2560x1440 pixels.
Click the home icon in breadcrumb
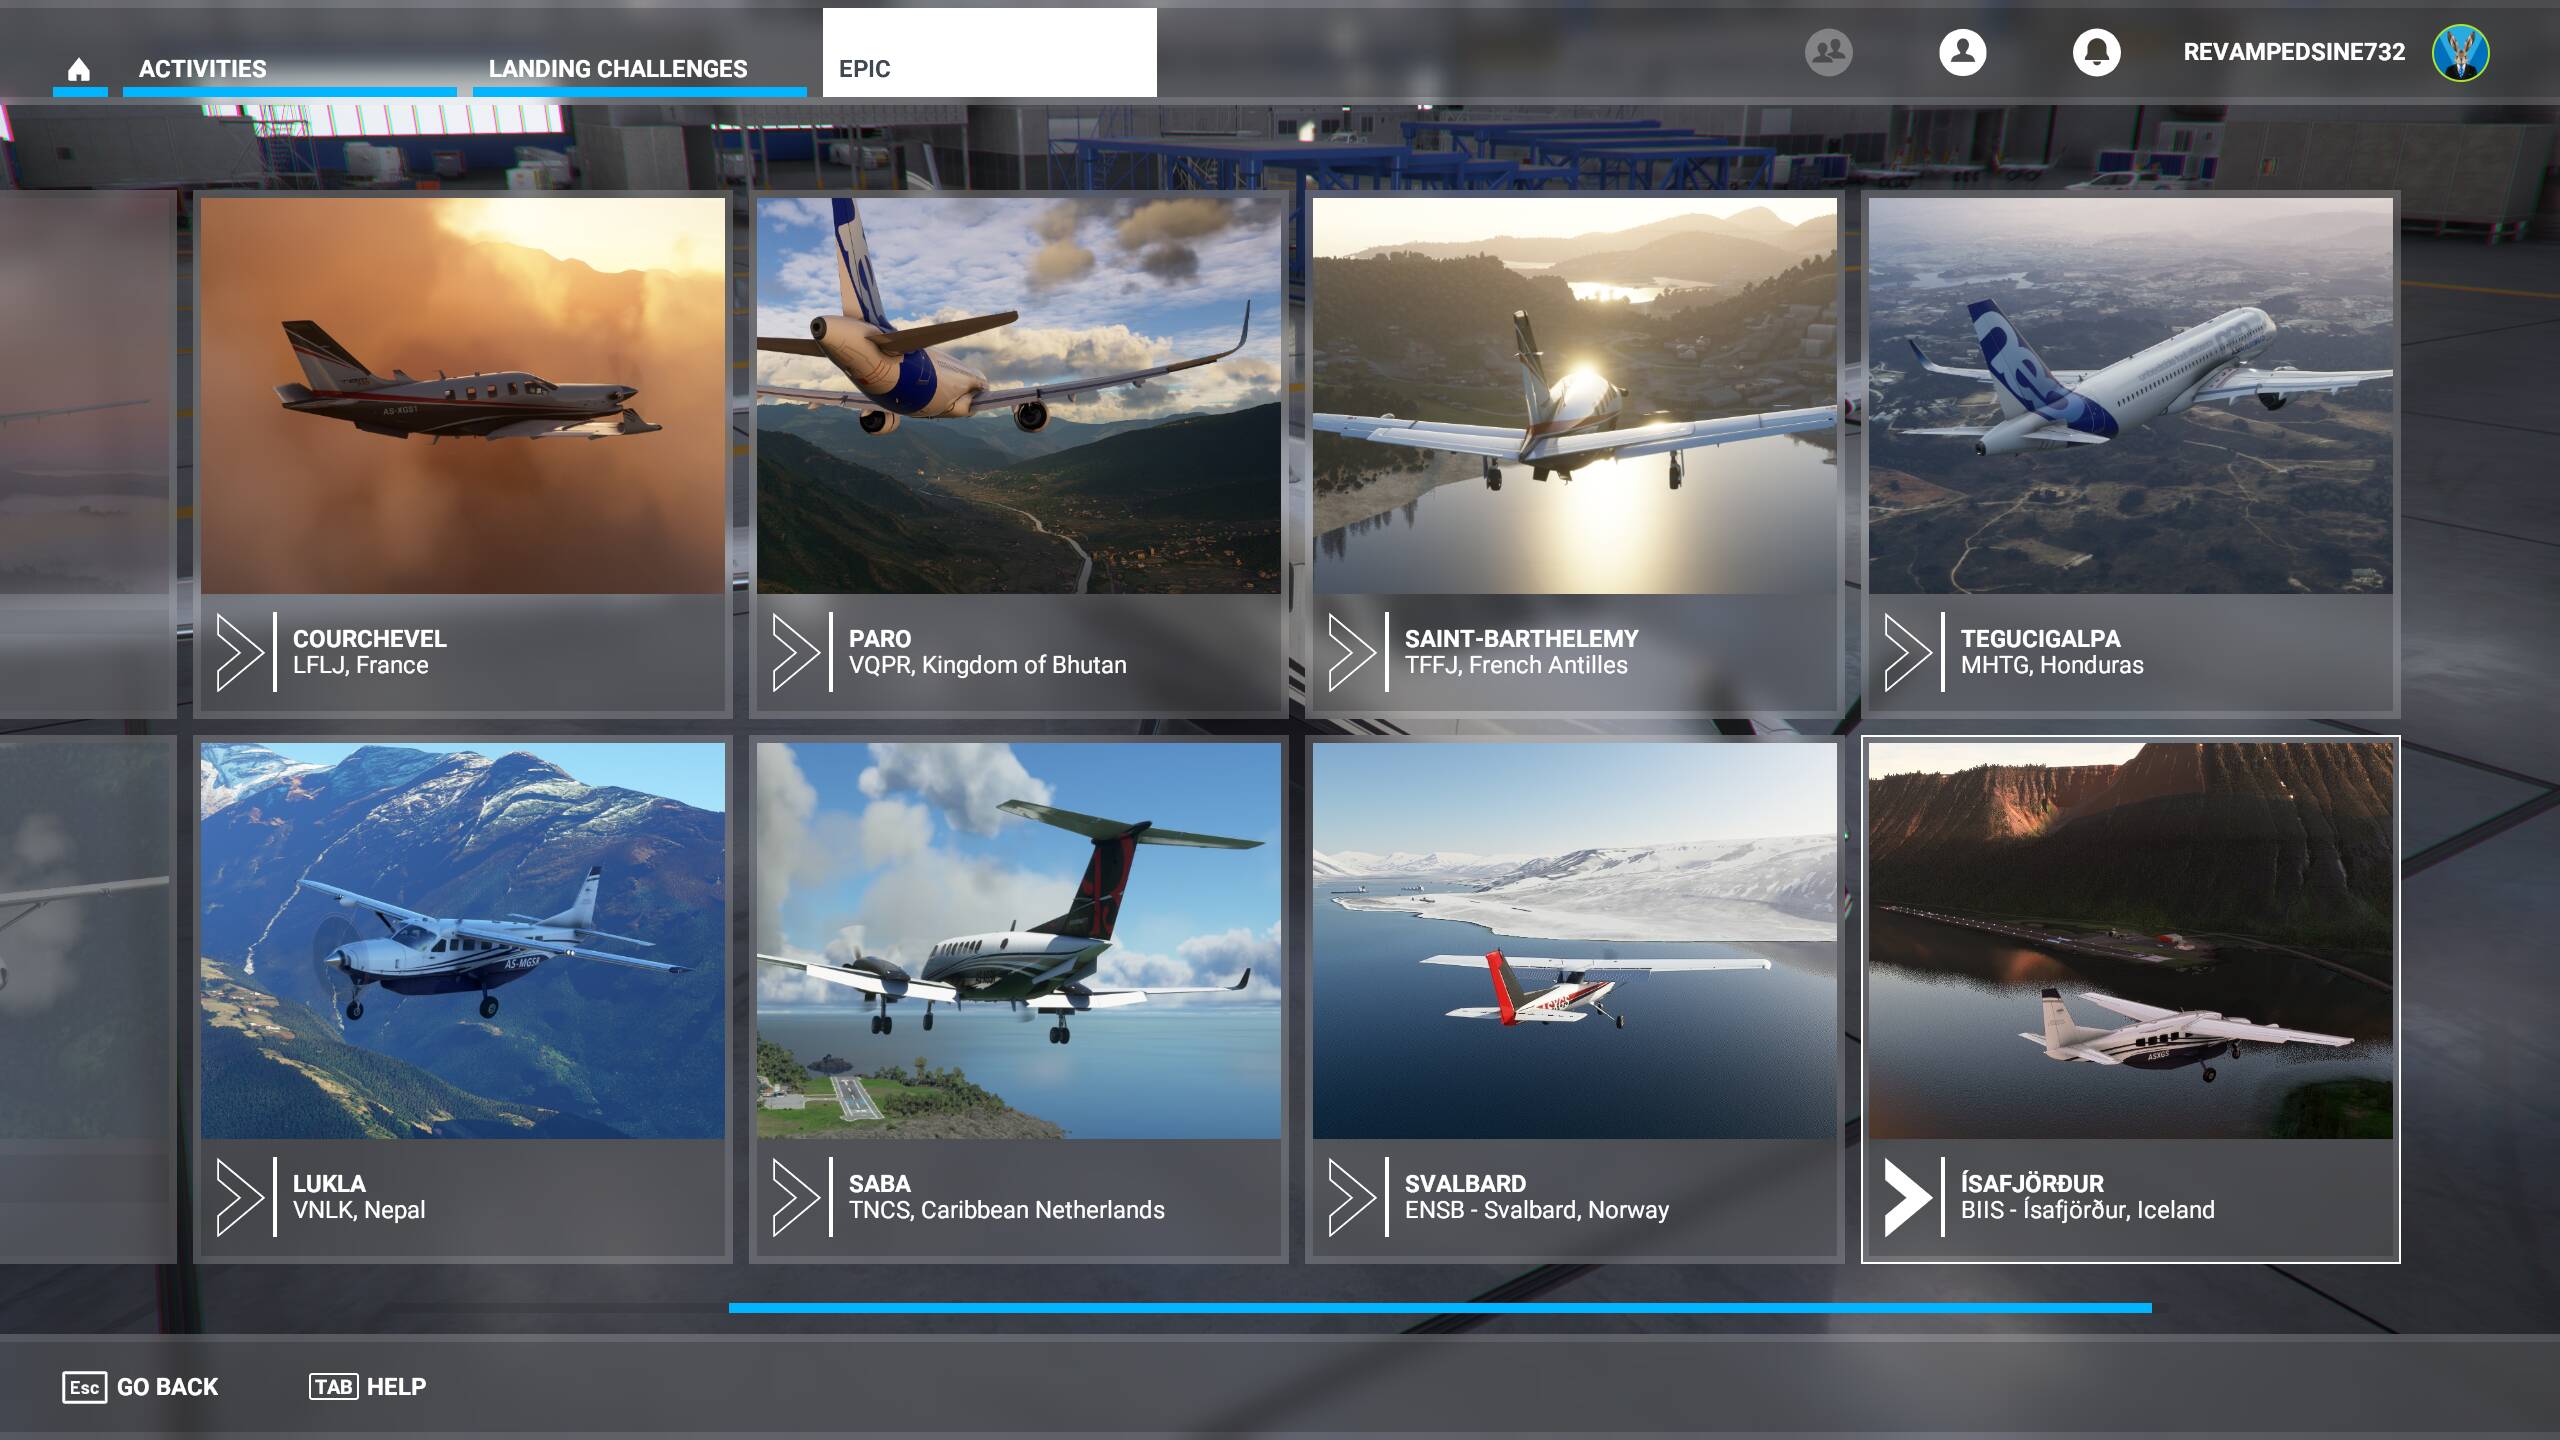coord(79,69)
